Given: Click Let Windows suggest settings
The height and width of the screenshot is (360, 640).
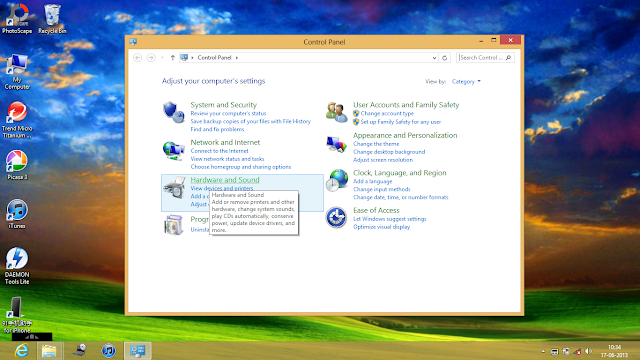Looking at the screenshot, I should (389, 219).
